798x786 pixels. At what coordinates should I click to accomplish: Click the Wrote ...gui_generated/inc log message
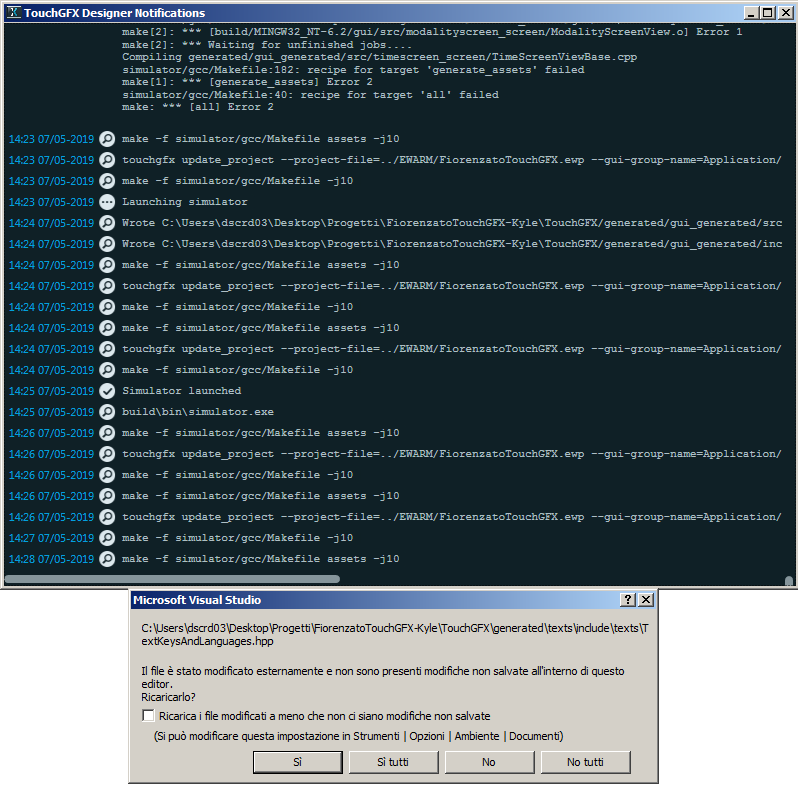click(x=452, y=244)
